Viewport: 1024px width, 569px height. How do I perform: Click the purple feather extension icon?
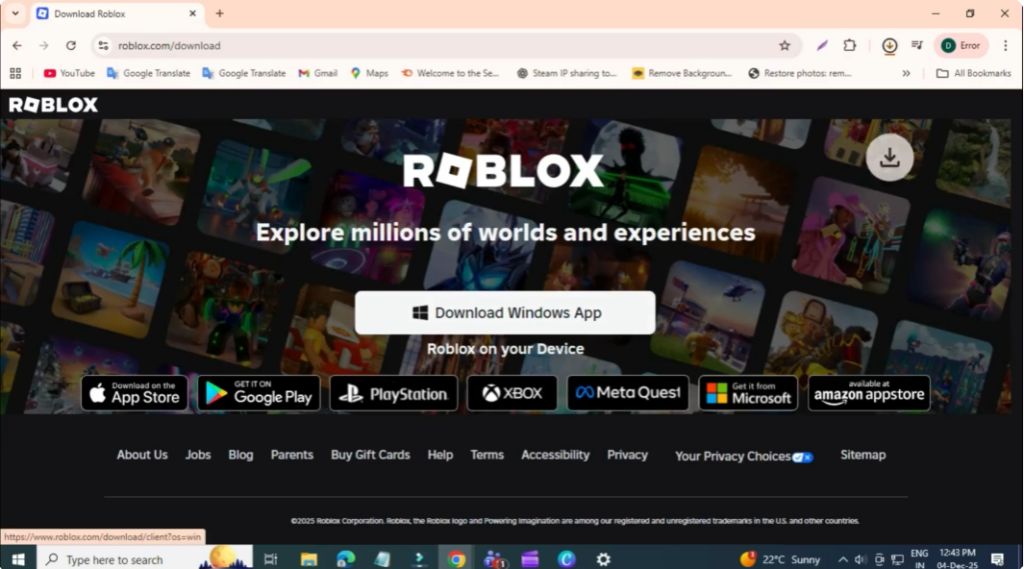pos(822,46)
